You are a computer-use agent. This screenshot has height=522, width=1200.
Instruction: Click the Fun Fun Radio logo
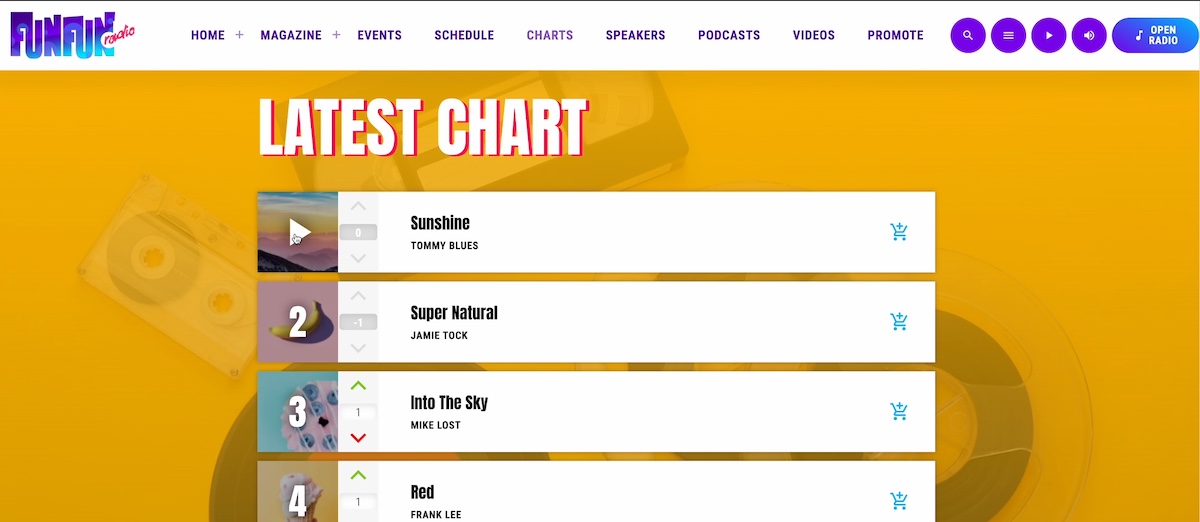coord(72,34)
